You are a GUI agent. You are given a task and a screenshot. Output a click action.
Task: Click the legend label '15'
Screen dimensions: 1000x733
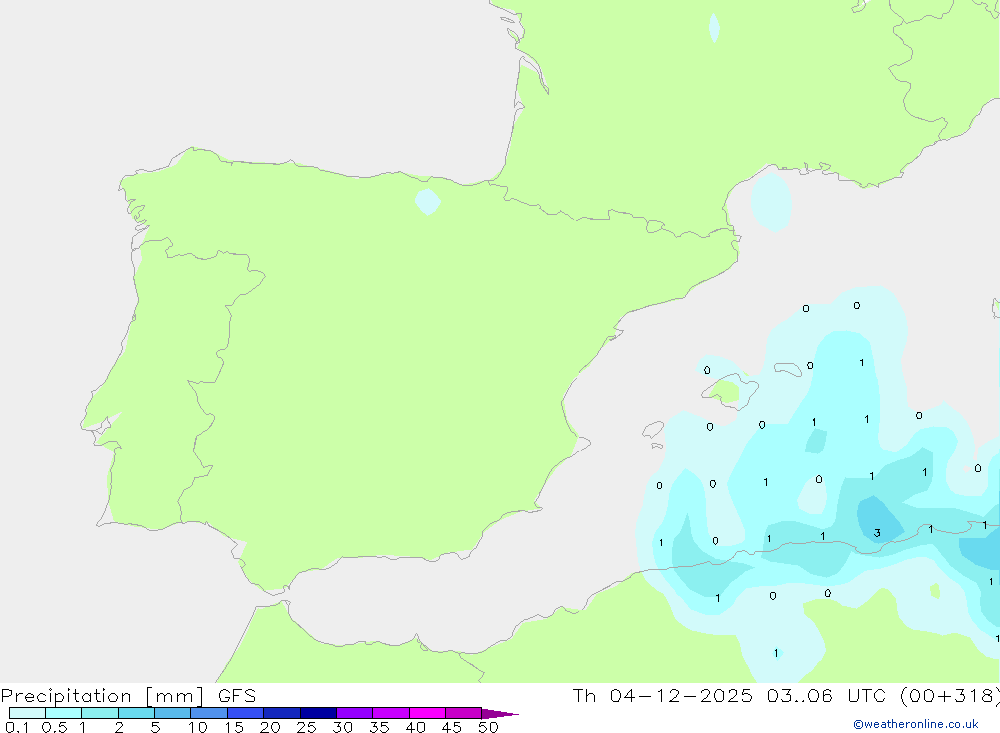pos(234,727)
